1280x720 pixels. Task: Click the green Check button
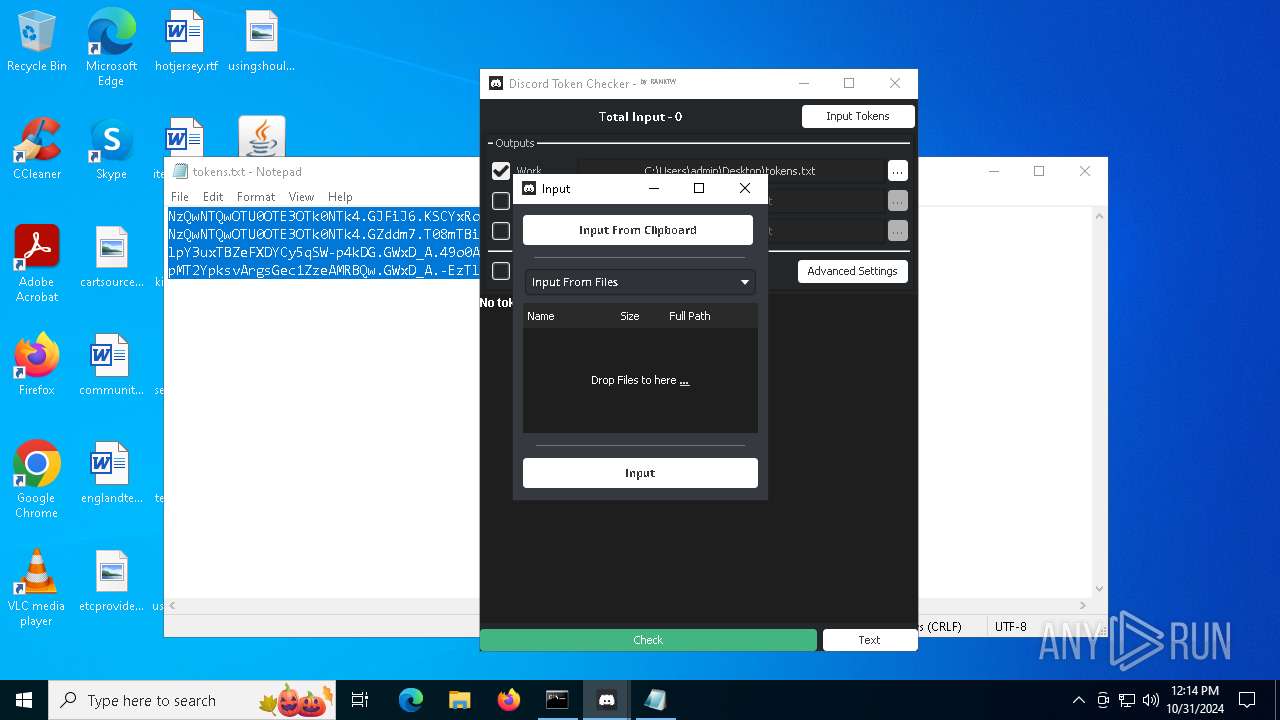tap(648, 640)
